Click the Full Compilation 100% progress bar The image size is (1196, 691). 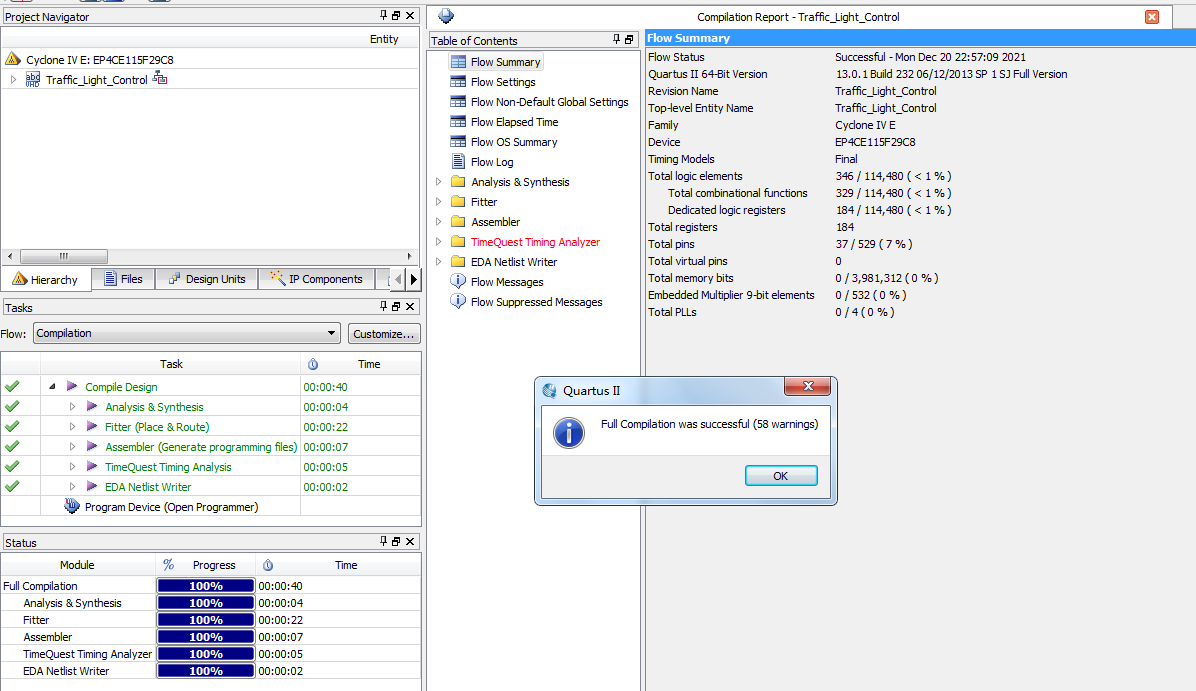pyautogui.click(x=206, y=586)
